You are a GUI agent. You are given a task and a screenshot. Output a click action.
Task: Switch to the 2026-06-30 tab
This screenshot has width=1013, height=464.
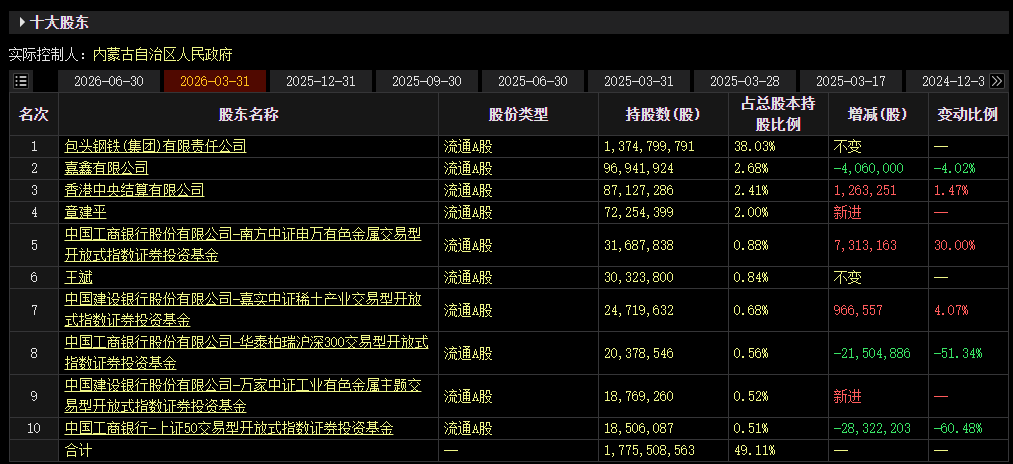pyautogui.click(x=109, y=81)
